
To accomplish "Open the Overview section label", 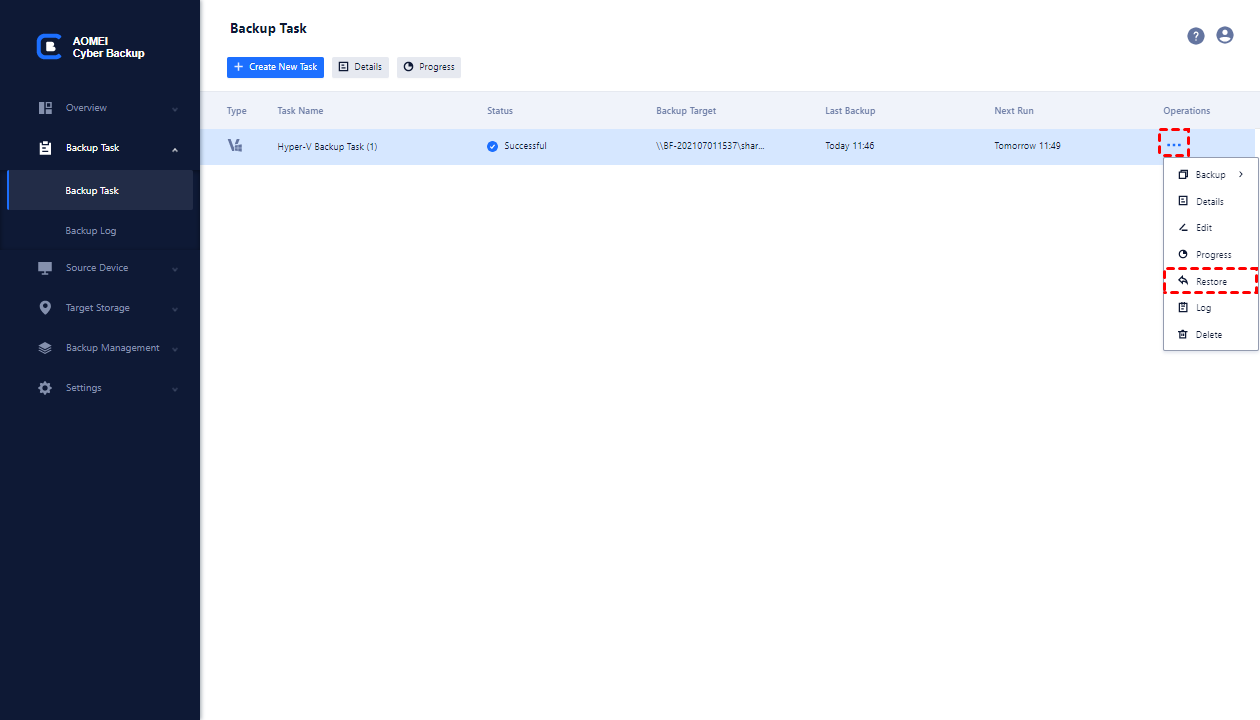I will point(86,108).
